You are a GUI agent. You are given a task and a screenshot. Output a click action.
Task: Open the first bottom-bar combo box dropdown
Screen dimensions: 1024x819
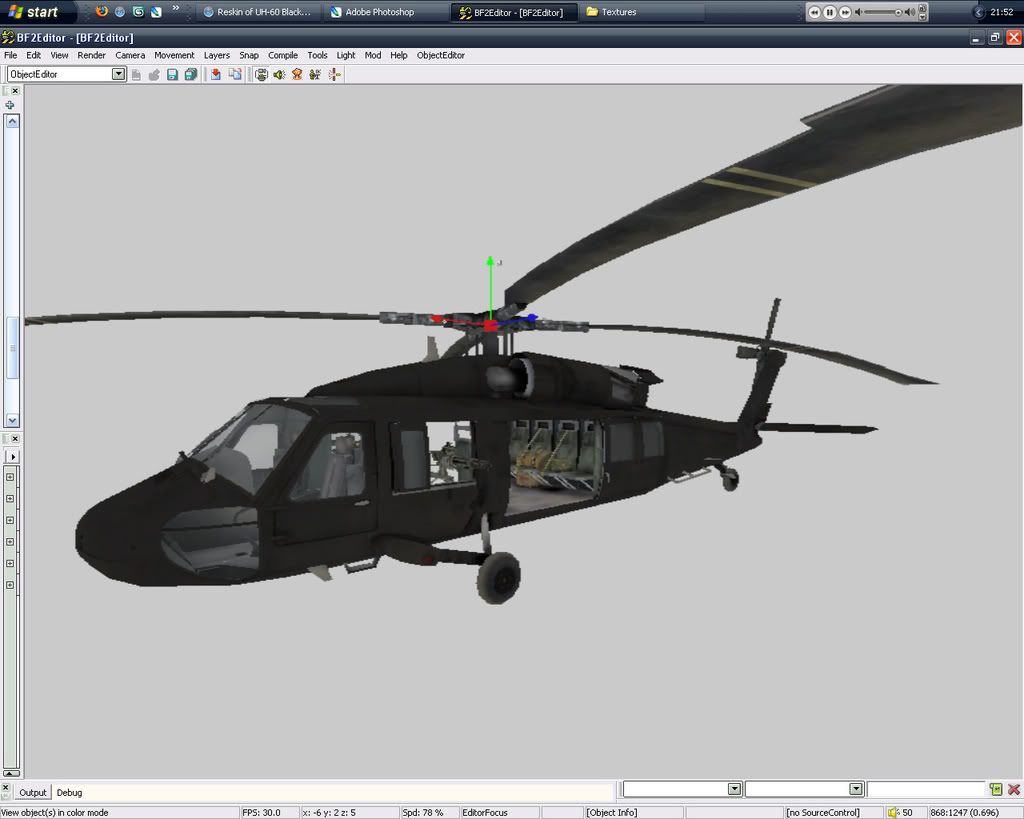(734, 789)
